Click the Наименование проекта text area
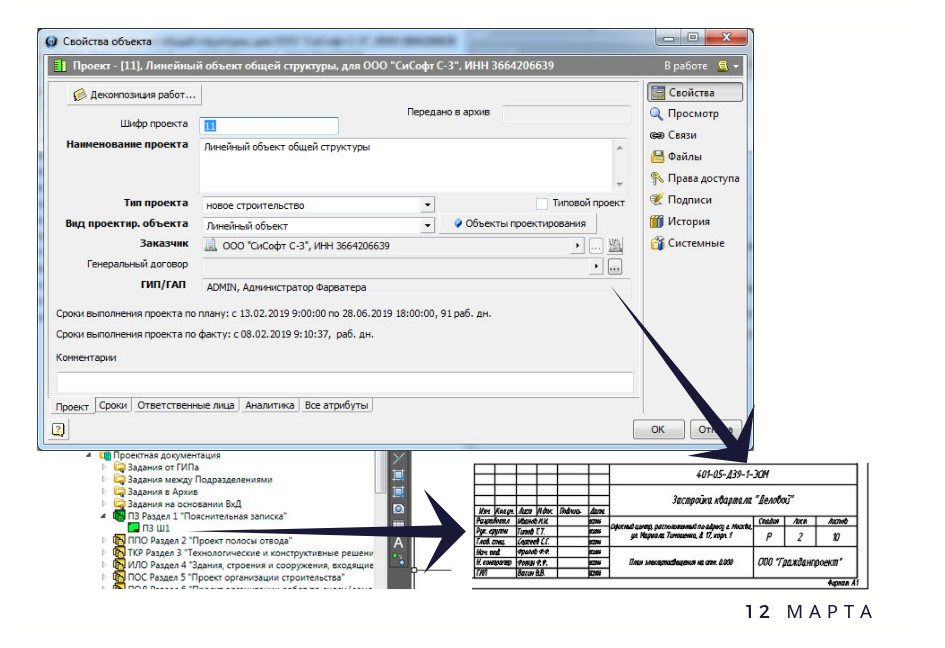The height and width of the screenshot is (648, 945). [x=407, y=165]
